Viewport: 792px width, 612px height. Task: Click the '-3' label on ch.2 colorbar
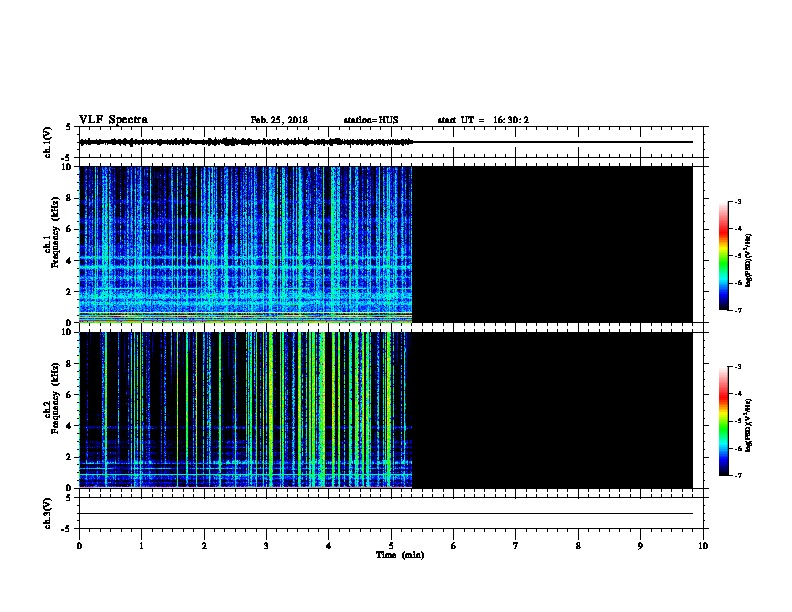[737, 367]
